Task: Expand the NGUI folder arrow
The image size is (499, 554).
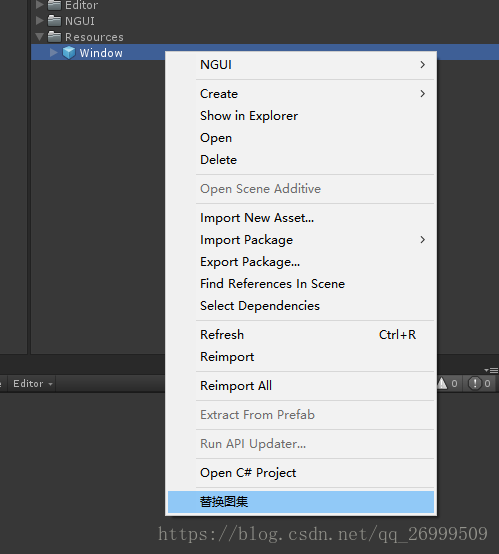Action: pyautogui.click(x=40, y=21)
